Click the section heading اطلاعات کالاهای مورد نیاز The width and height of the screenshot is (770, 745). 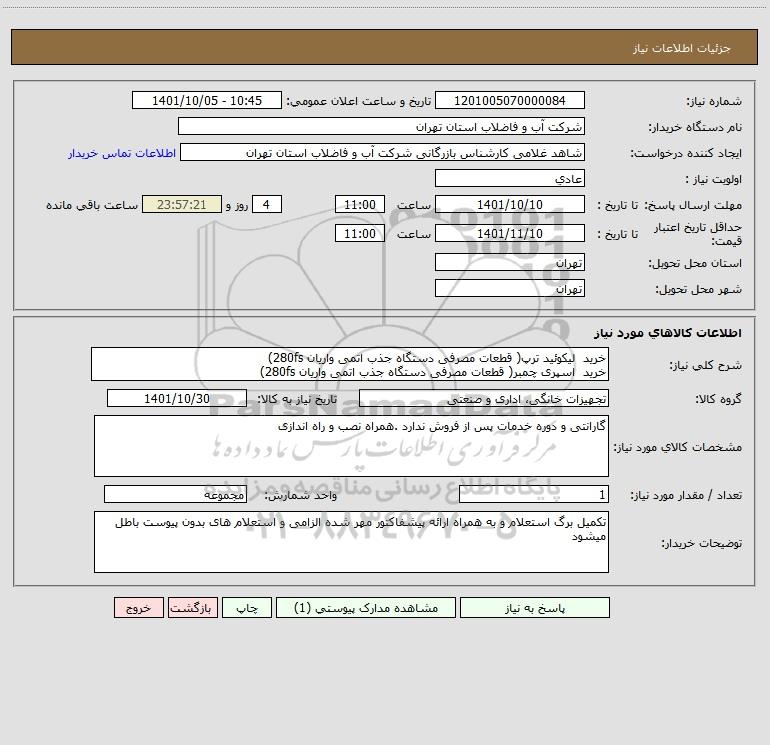pyautogui.click(x=668, y=333)
